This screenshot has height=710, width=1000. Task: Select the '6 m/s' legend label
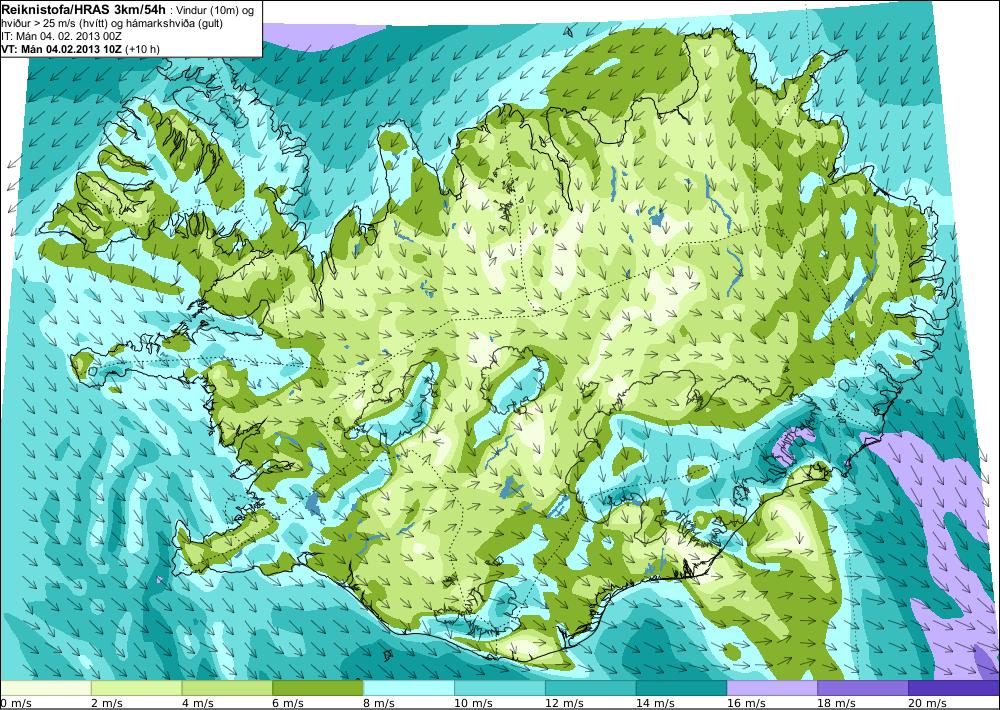[x=289, y=703]
